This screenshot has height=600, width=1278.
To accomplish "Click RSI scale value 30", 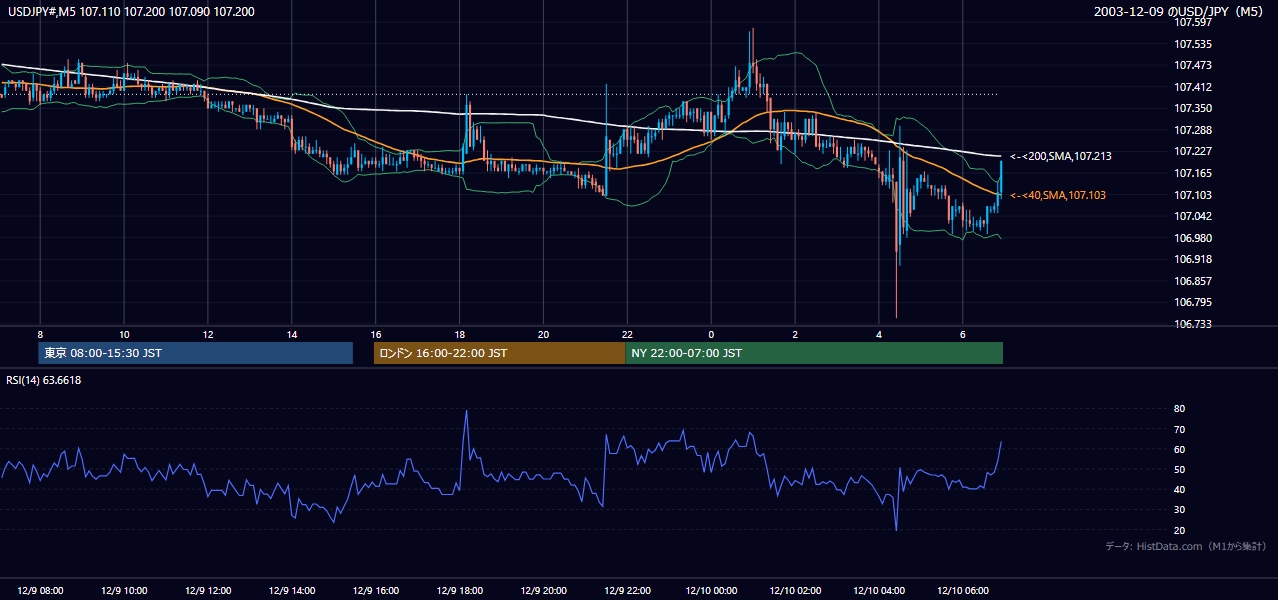I will point(1179,509).
